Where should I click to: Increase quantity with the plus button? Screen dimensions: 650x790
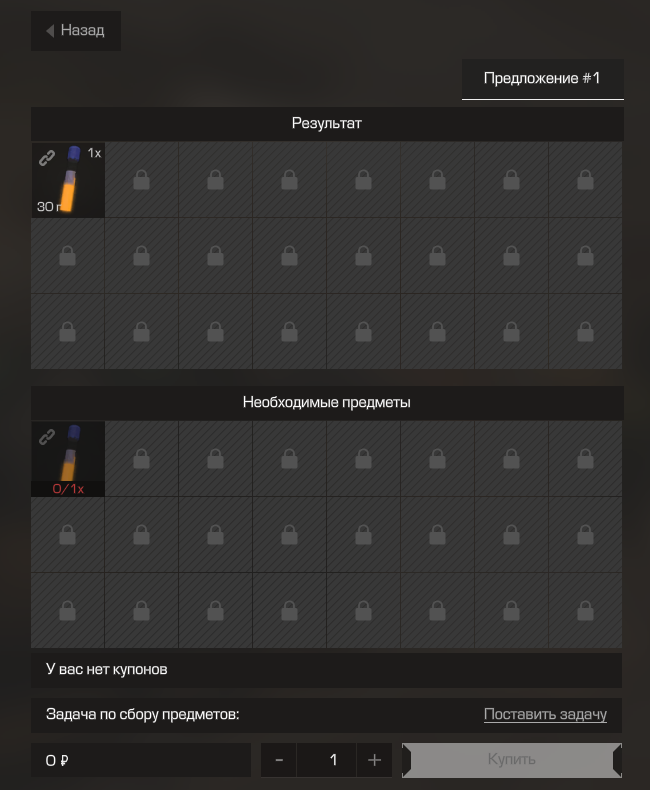374,760
